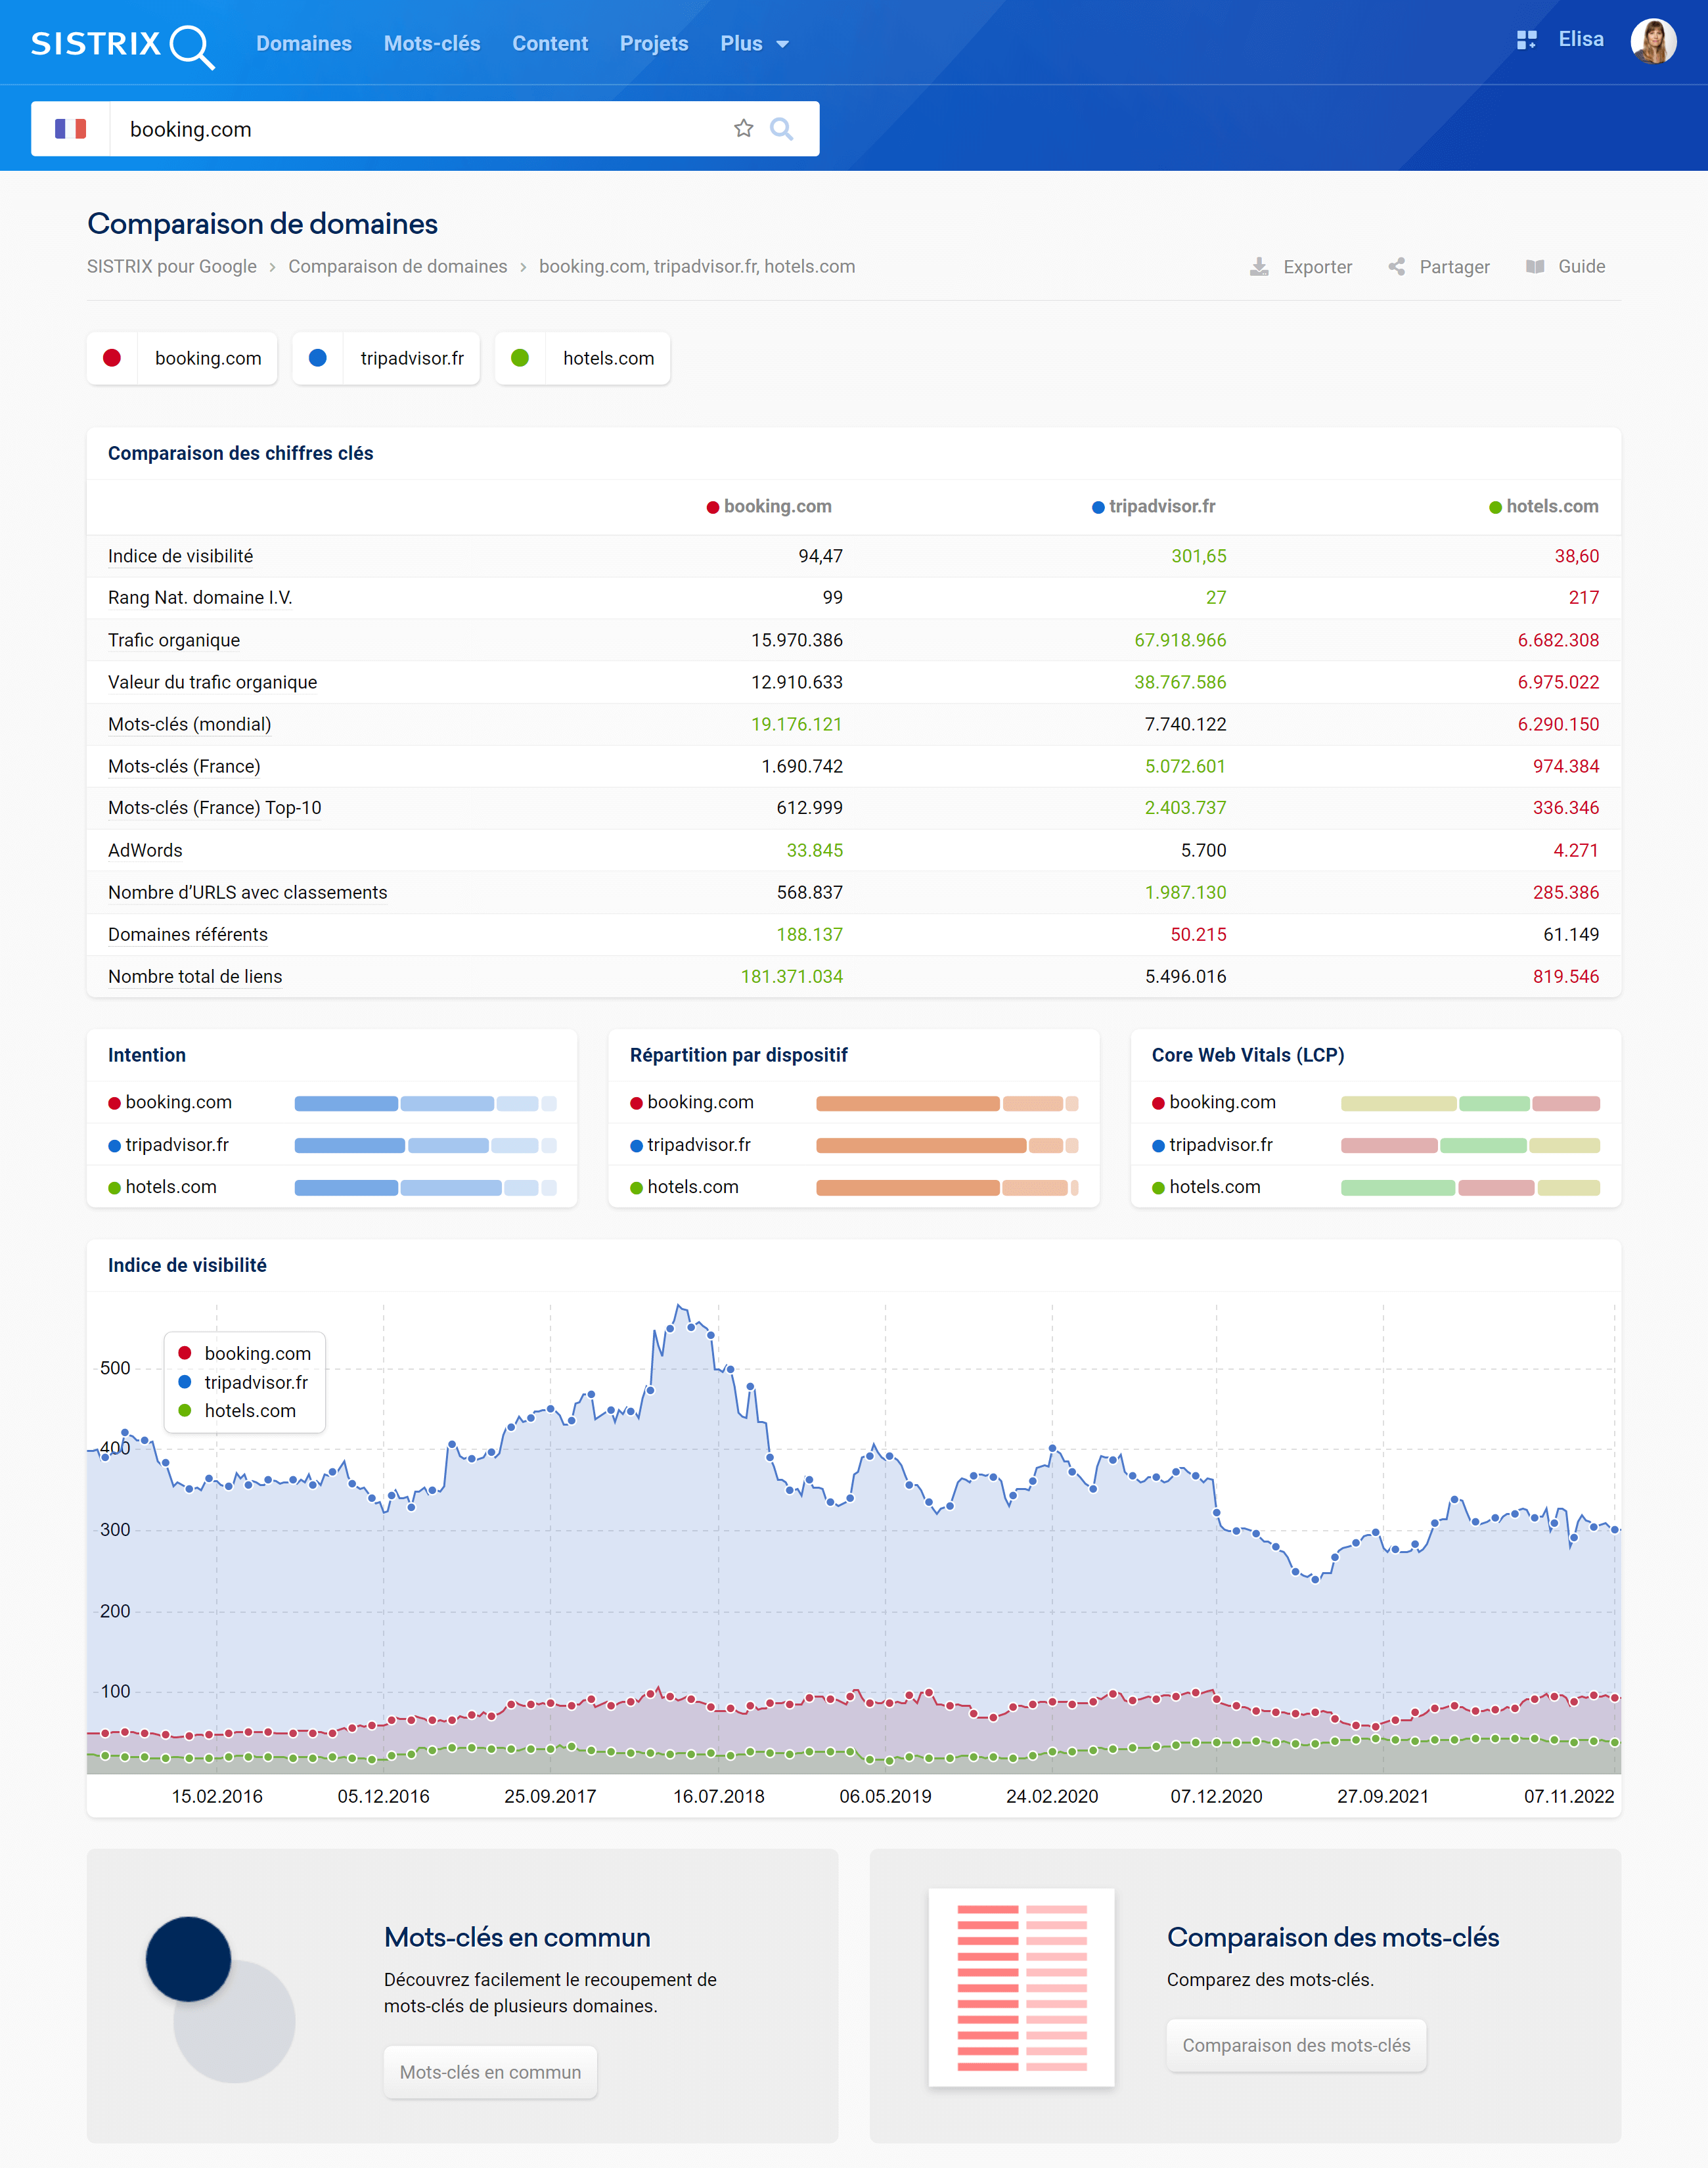Click the AdWords row label
Image resolution: width=1708 pixels, height=2168 pixels.
click(145, 850)
